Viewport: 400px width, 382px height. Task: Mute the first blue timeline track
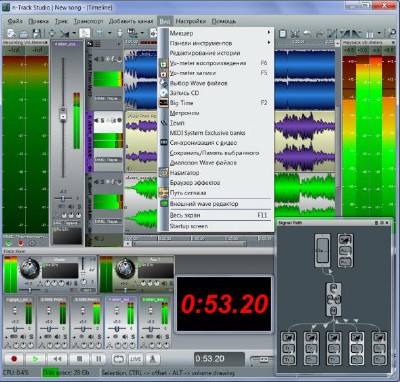97,59
